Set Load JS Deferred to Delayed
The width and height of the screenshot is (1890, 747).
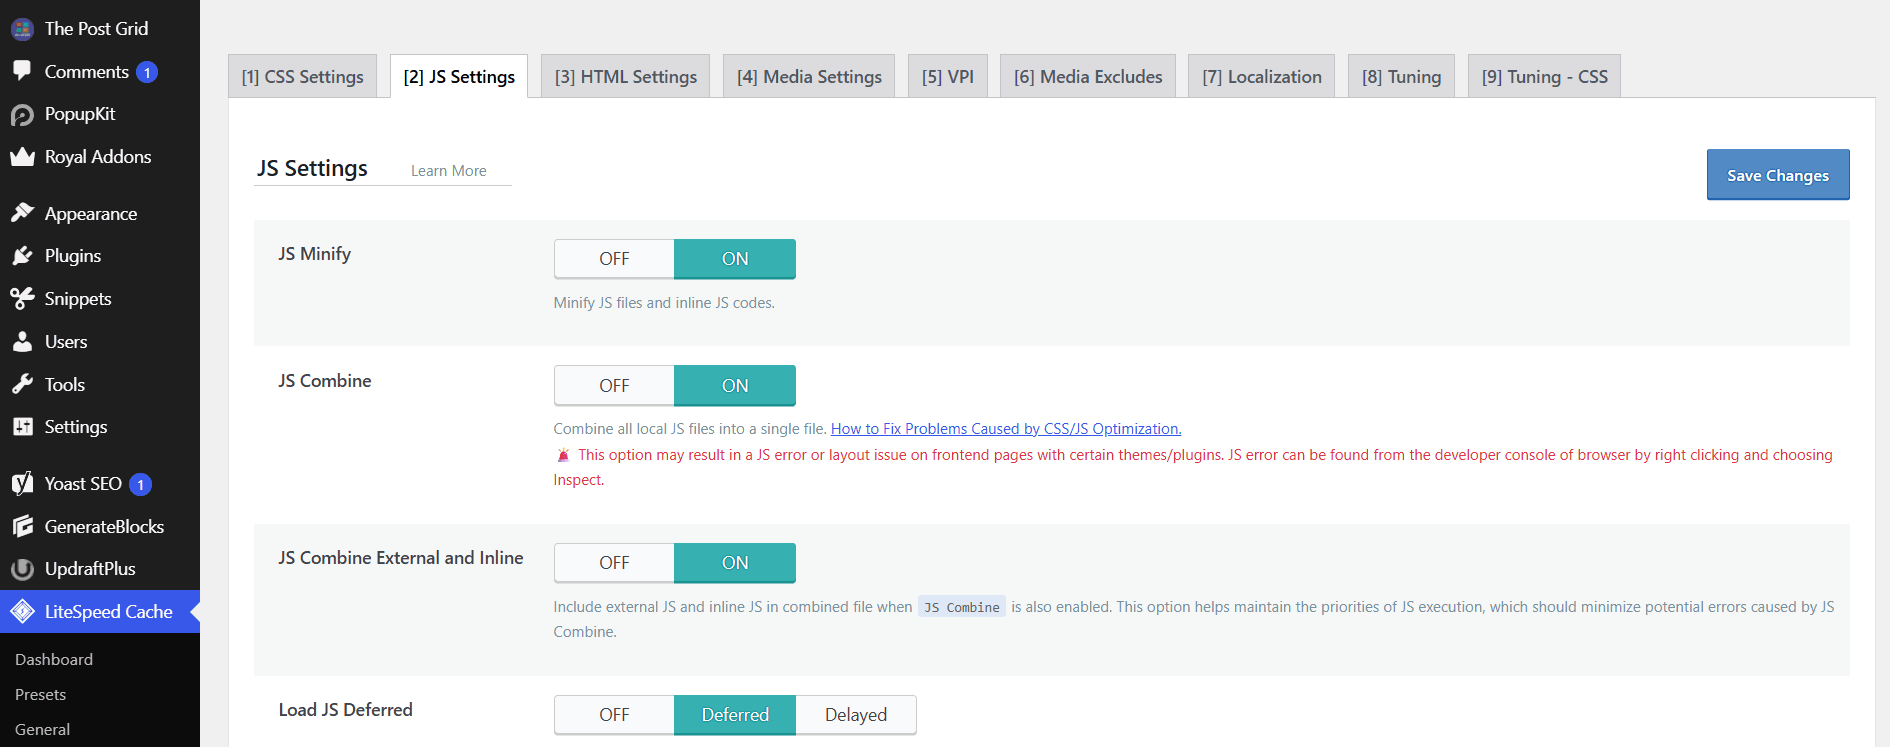[x=856, y=715]
